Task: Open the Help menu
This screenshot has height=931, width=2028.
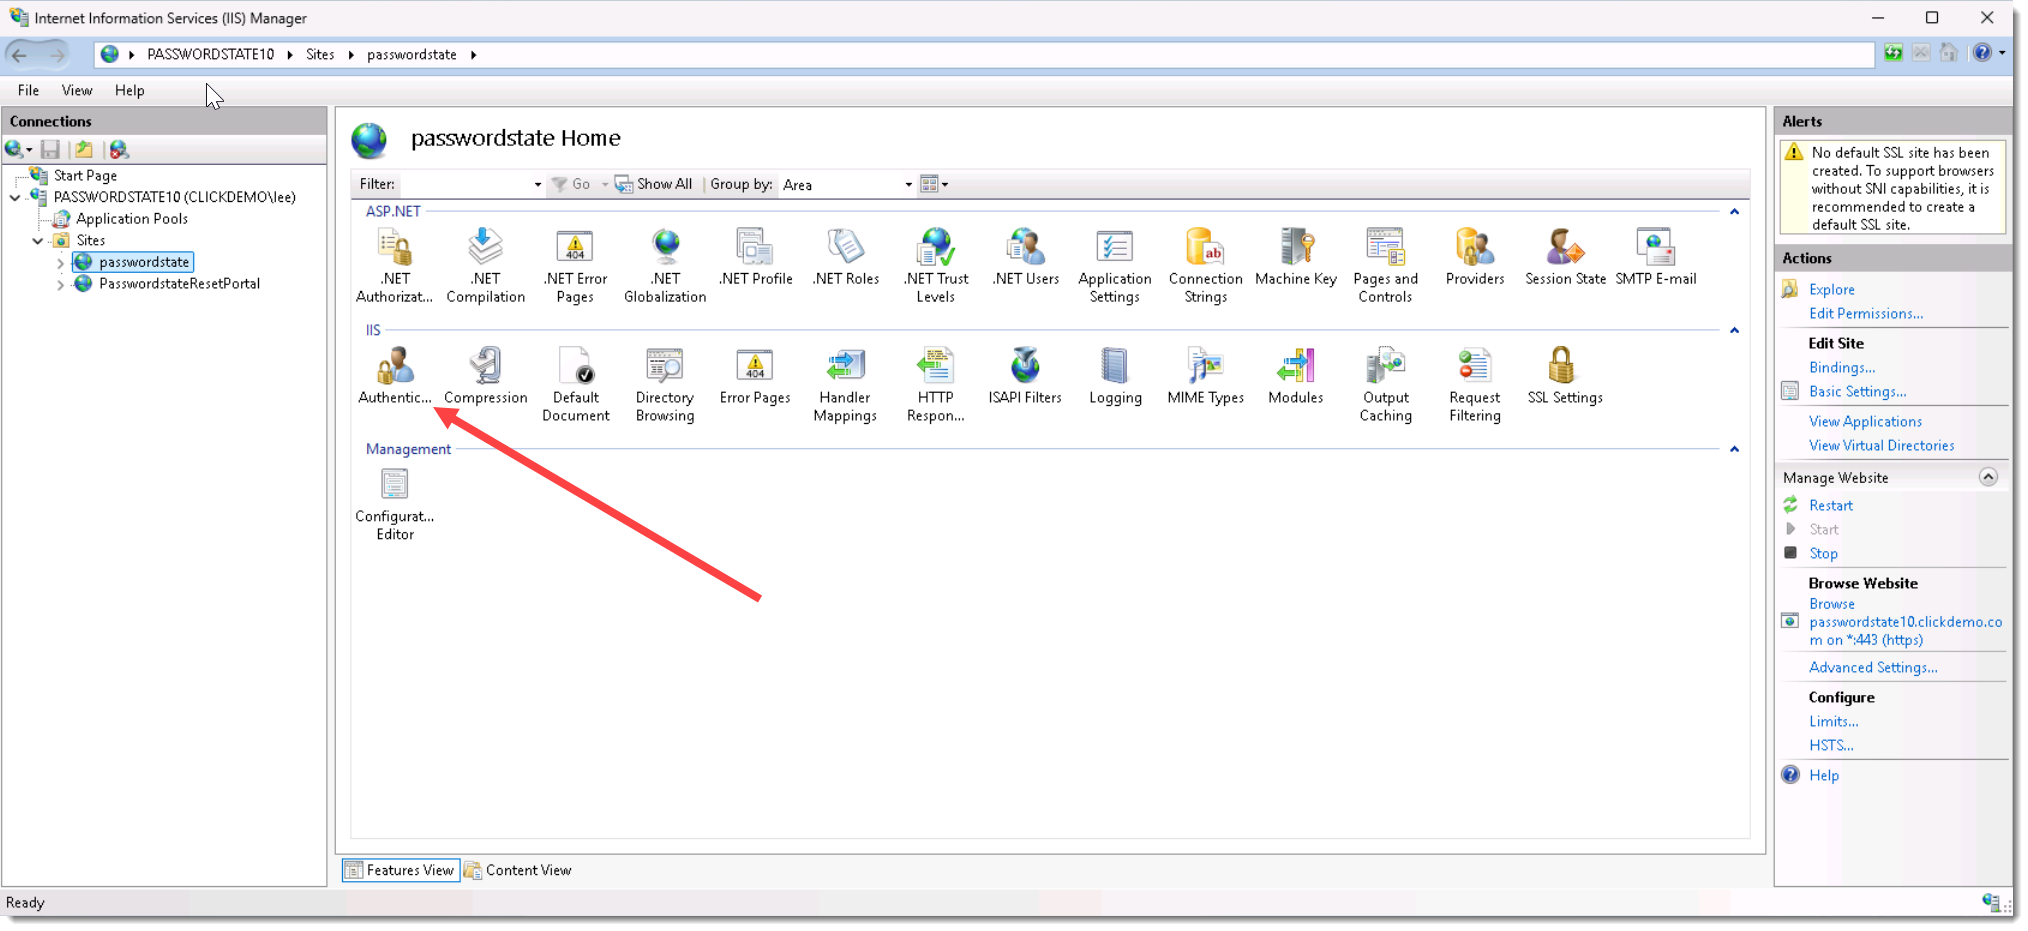Action: pos(129,90)
